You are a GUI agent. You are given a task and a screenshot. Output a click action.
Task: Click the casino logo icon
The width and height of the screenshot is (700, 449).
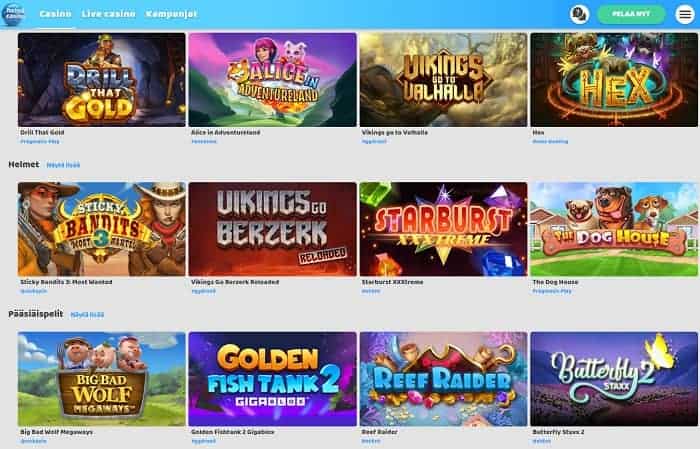point(13,14)
